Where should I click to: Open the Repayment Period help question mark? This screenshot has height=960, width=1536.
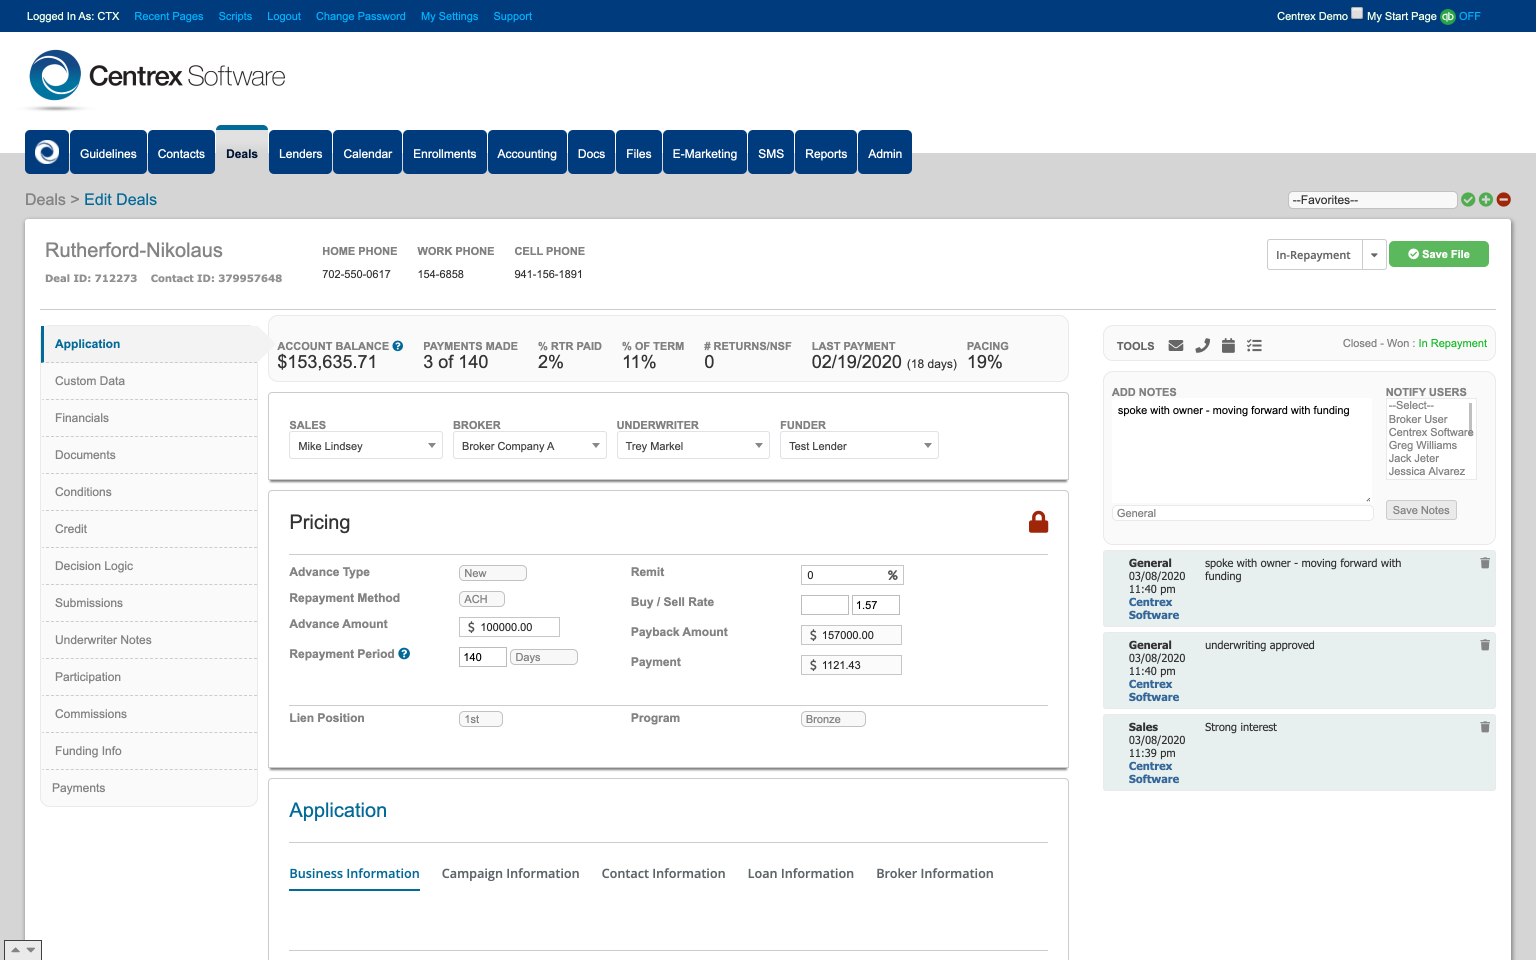[x=404, y=654]
